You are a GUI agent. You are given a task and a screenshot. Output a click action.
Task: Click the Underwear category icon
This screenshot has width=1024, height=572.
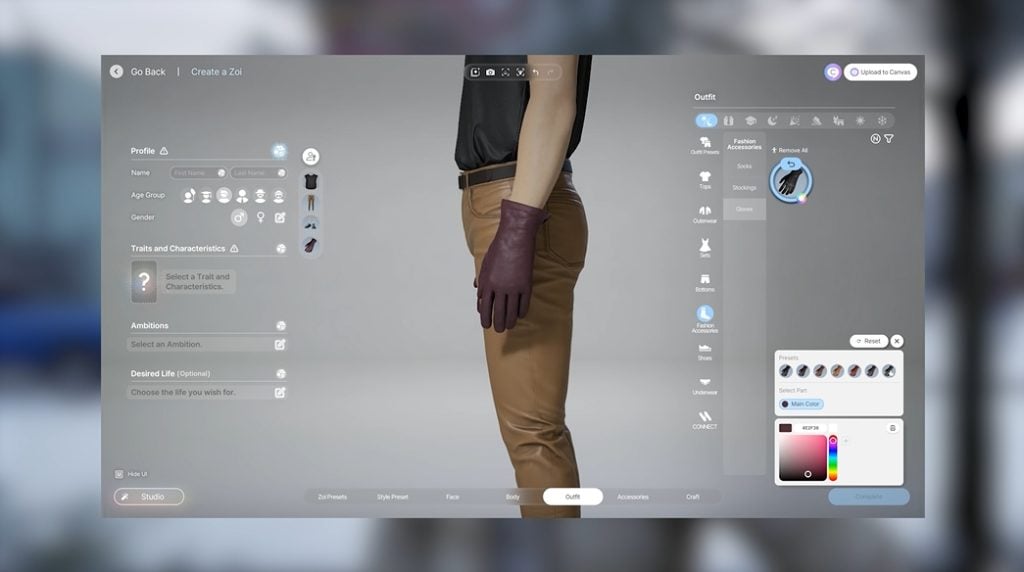point(705,384)
